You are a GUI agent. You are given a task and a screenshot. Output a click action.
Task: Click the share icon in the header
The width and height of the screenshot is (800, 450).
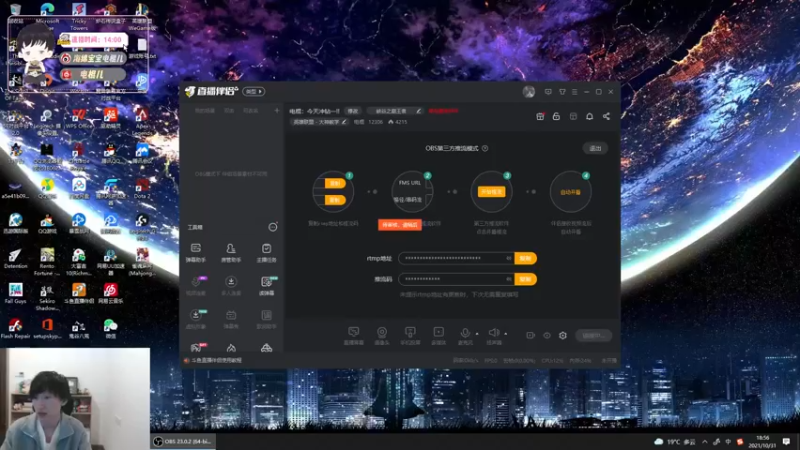pyautogui.click(x=606, y=116)
